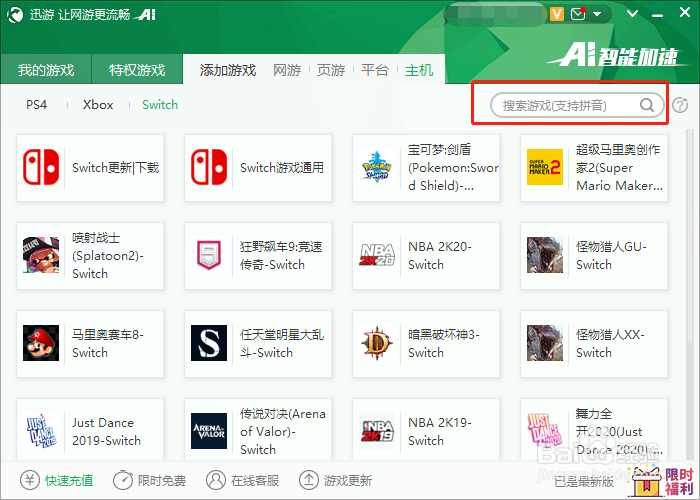Select the Splatoon2 squid character icon
The width and height of the screenshot is (700, 500).
[41, 255]
